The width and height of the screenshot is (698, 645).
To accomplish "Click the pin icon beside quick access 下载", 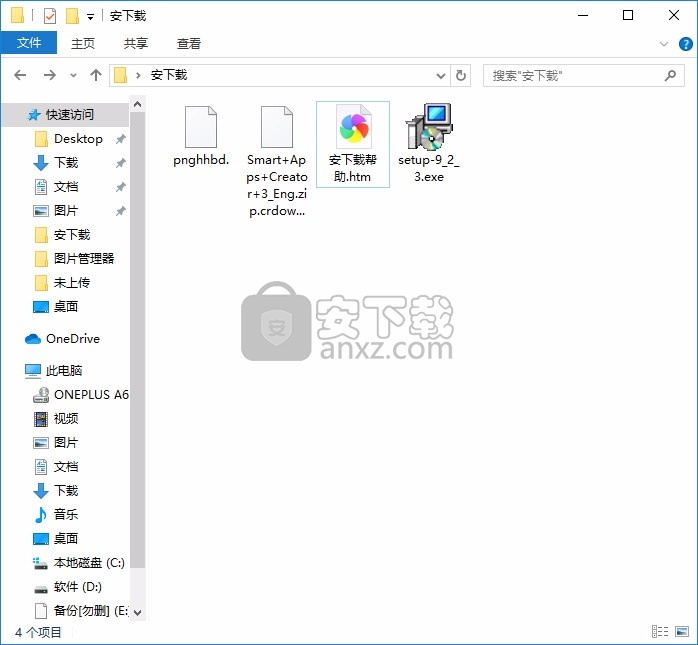I will point(121,163).
